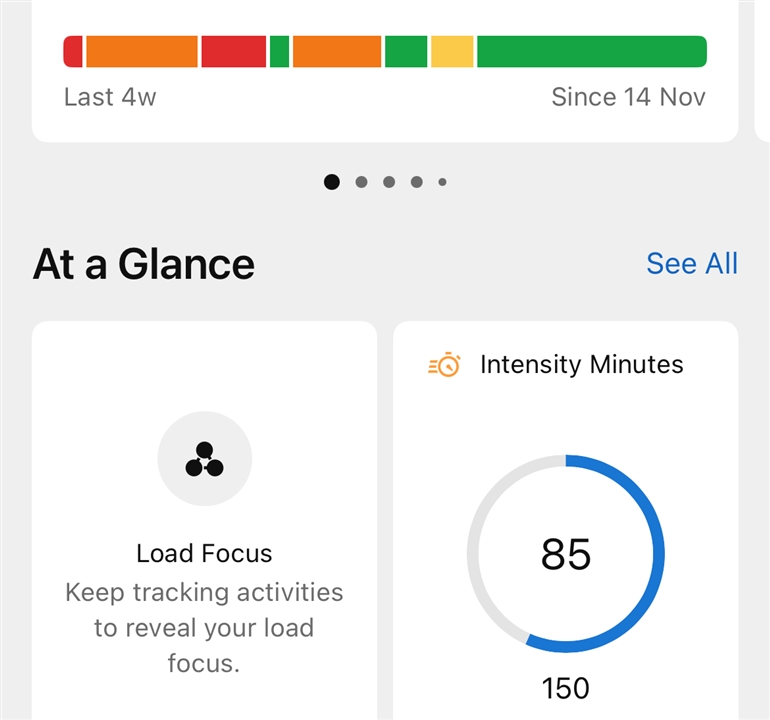Tap the first orange segment in the bar
Screen dimensions: 770x720
pos(142,51)
